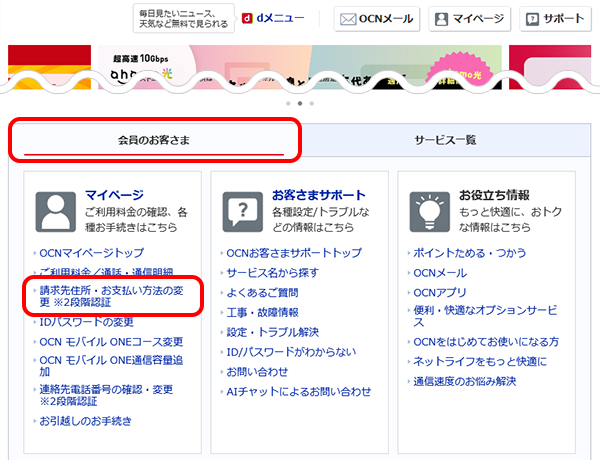The width and height of the screenshot is (600, 460).
Task: Open 請求先住所・お支払い方法の変更 link
Action: pyautogui.click(x=111, y=297)
